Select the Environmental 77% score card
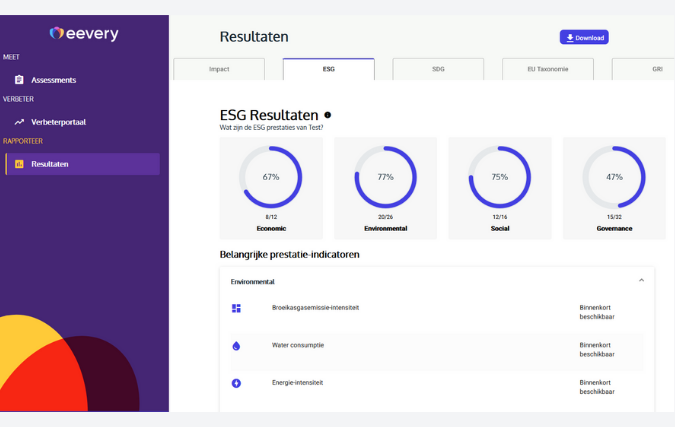Screen dimensions: 675x427 coord(385,188)
